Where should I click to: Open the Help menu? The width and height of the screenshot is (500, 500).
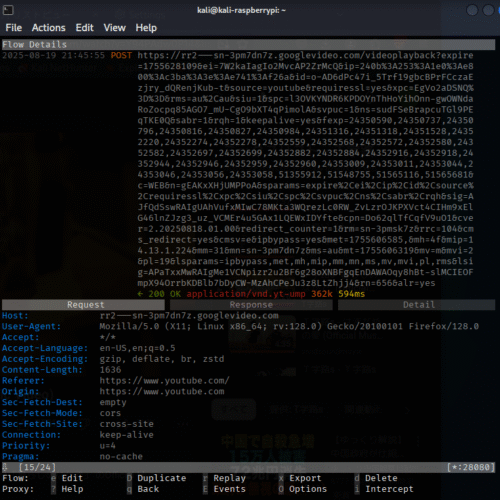tap(146, 28)
